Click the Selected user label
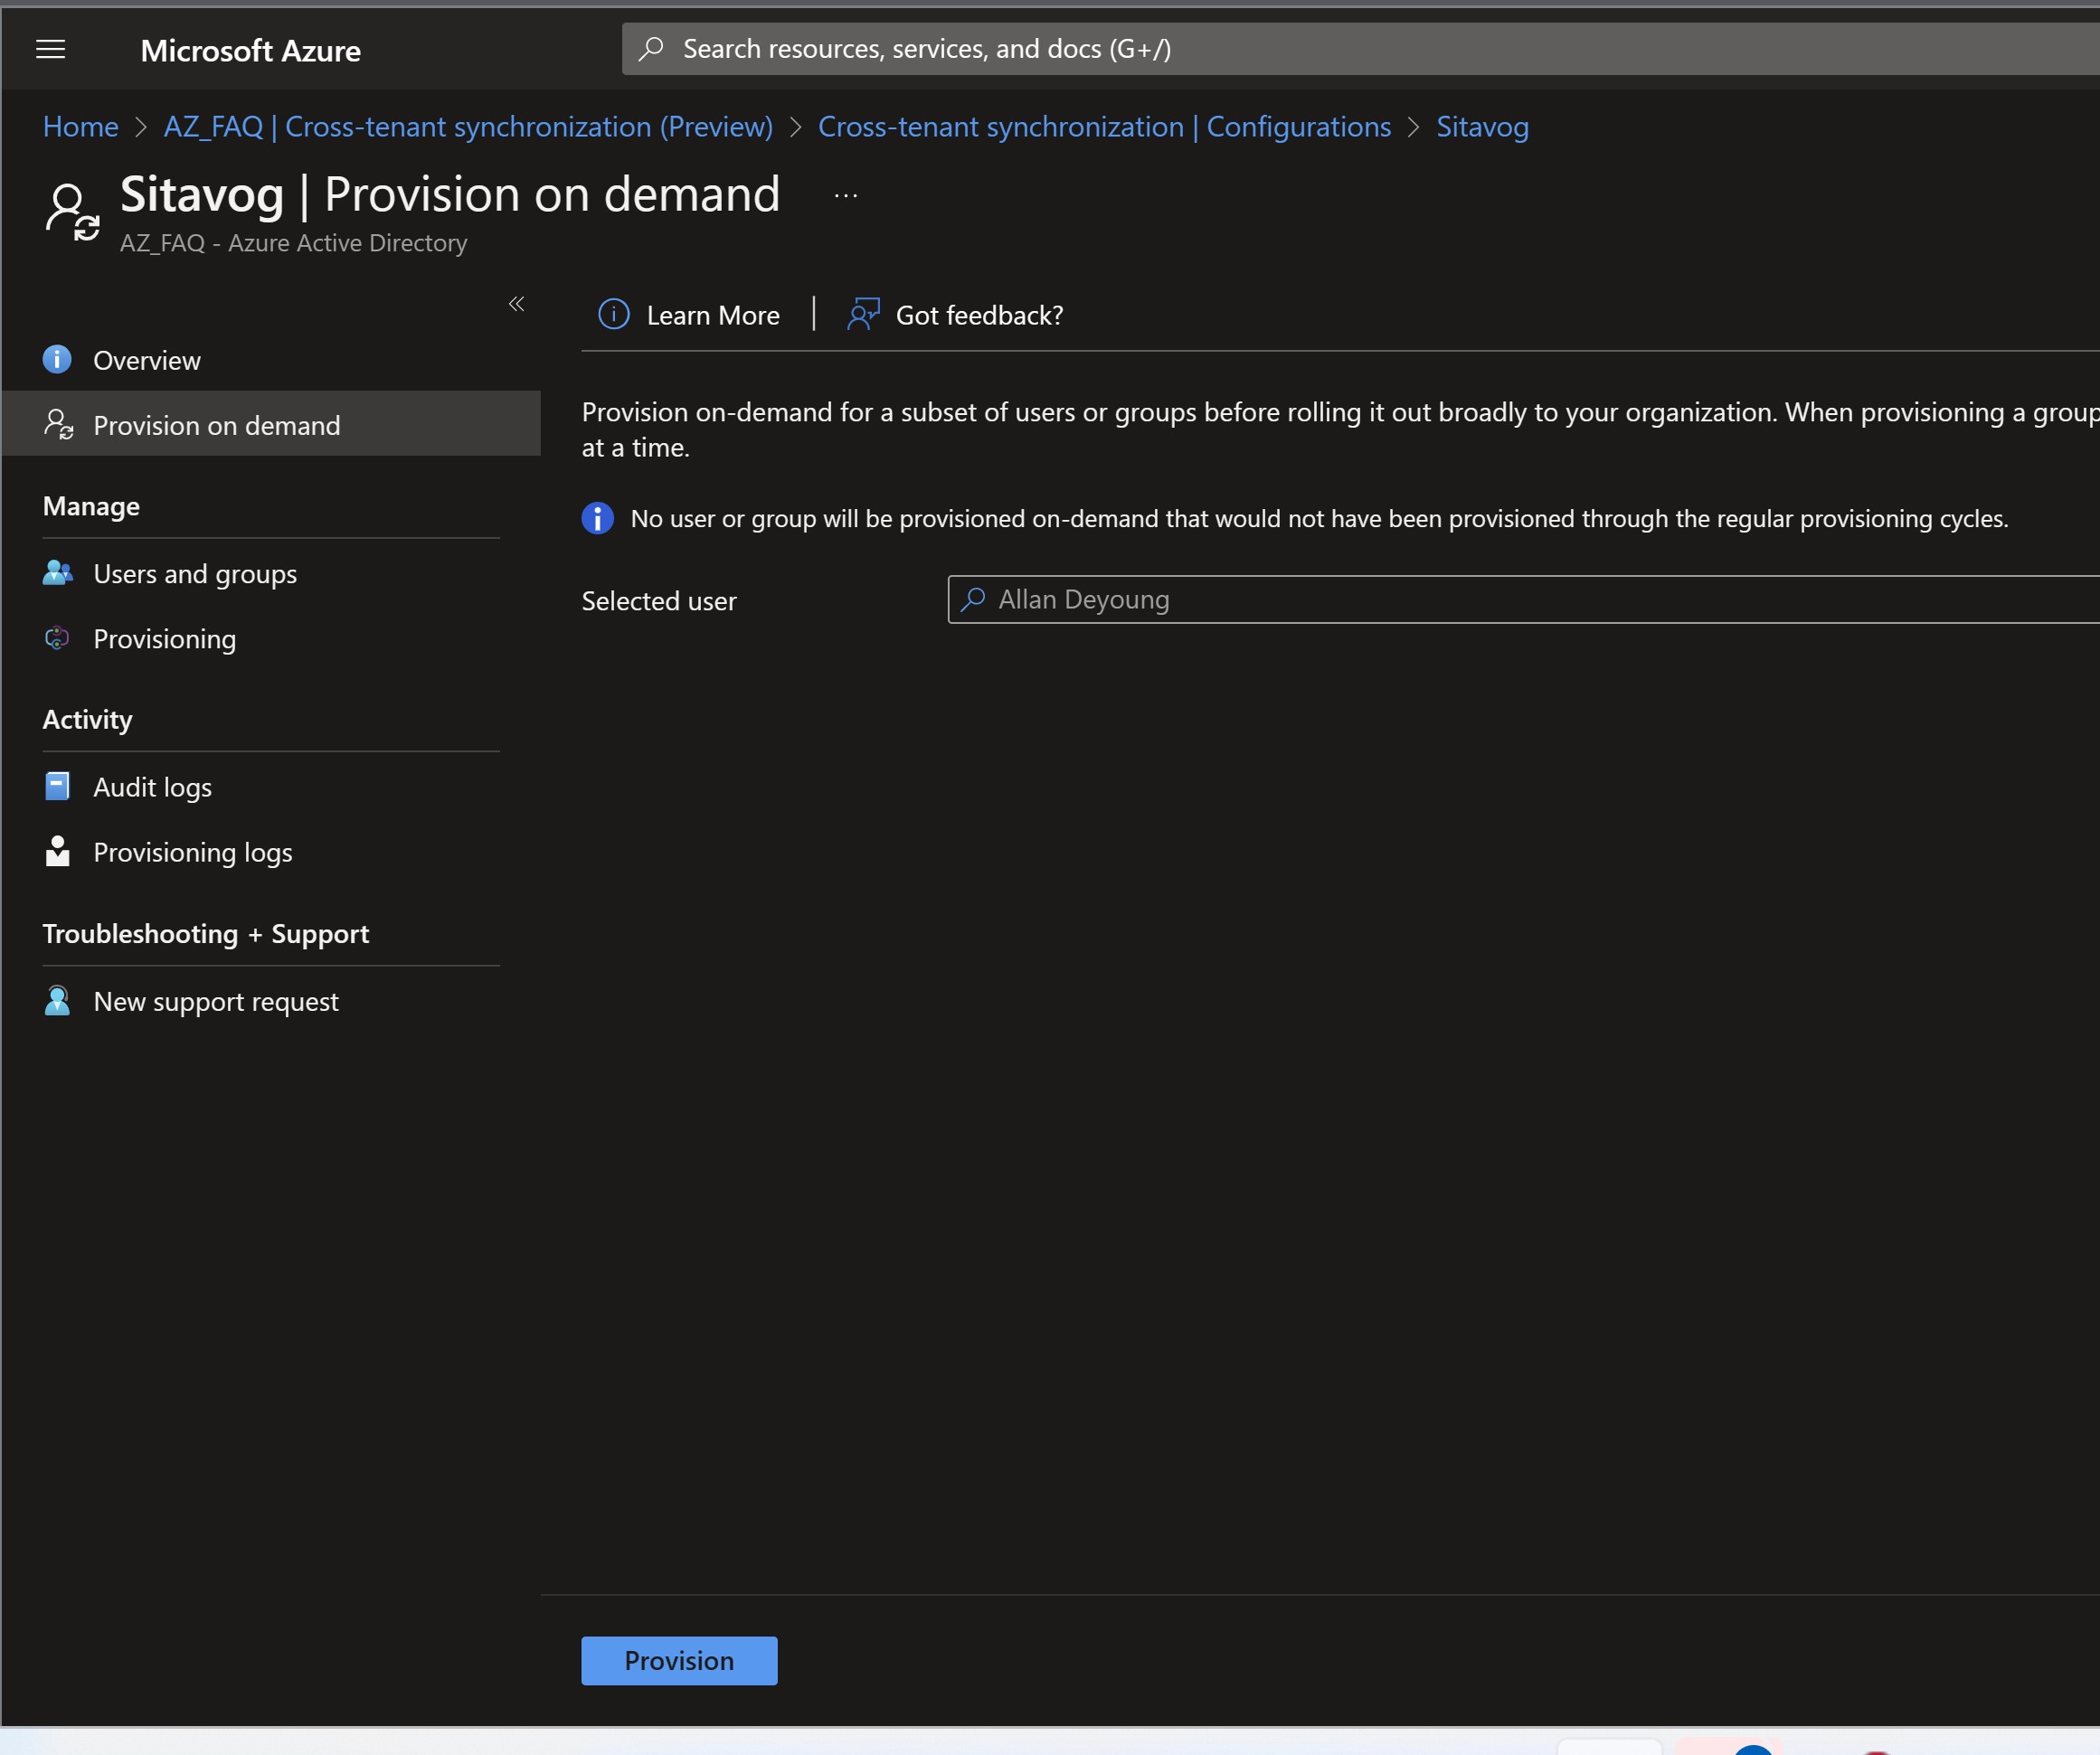Viewport: 2100px width, 1755px height. 659,600
